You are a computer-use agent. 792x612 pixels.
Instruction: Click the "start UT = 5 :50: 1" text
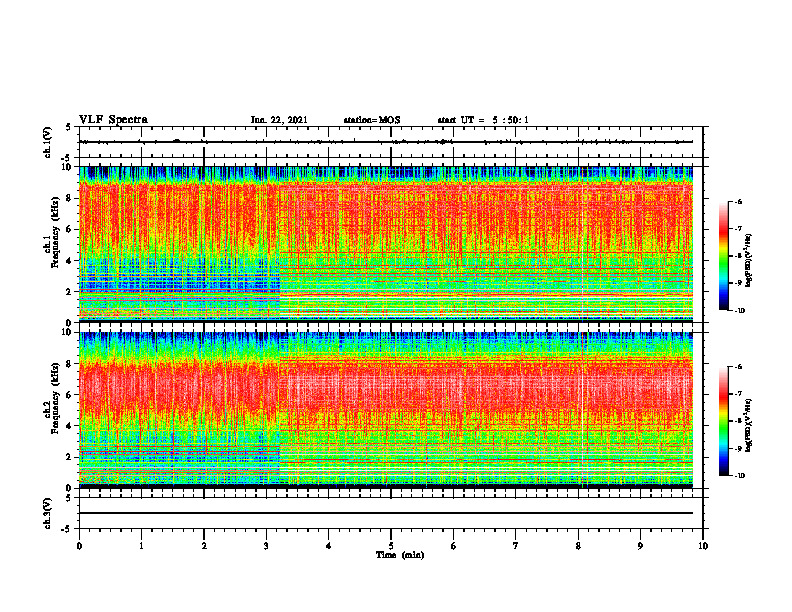[483, 120]
